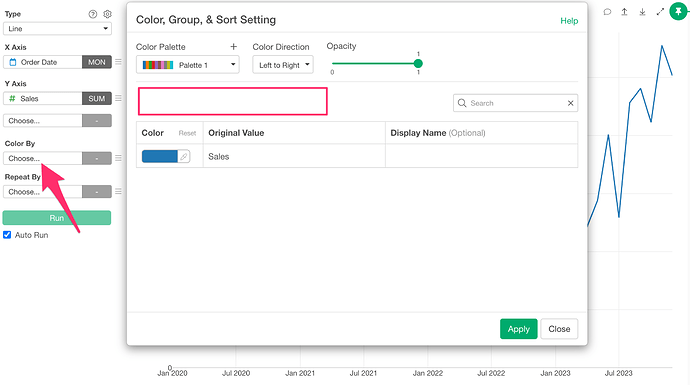This screenshot has width=690, height=385.
Task: Edit Sales color with pencil icon
Action: click(184, 156)
